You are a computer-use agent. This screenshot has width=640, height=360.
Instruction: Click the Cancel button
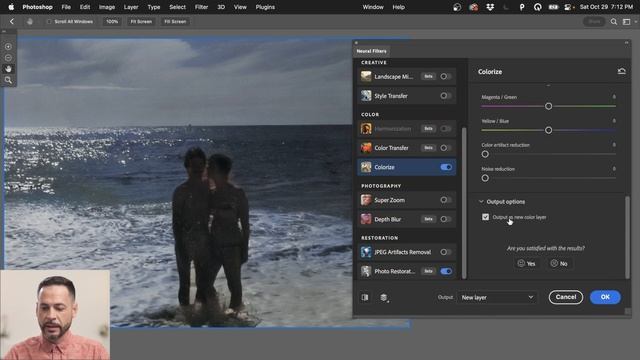(566, 297)
